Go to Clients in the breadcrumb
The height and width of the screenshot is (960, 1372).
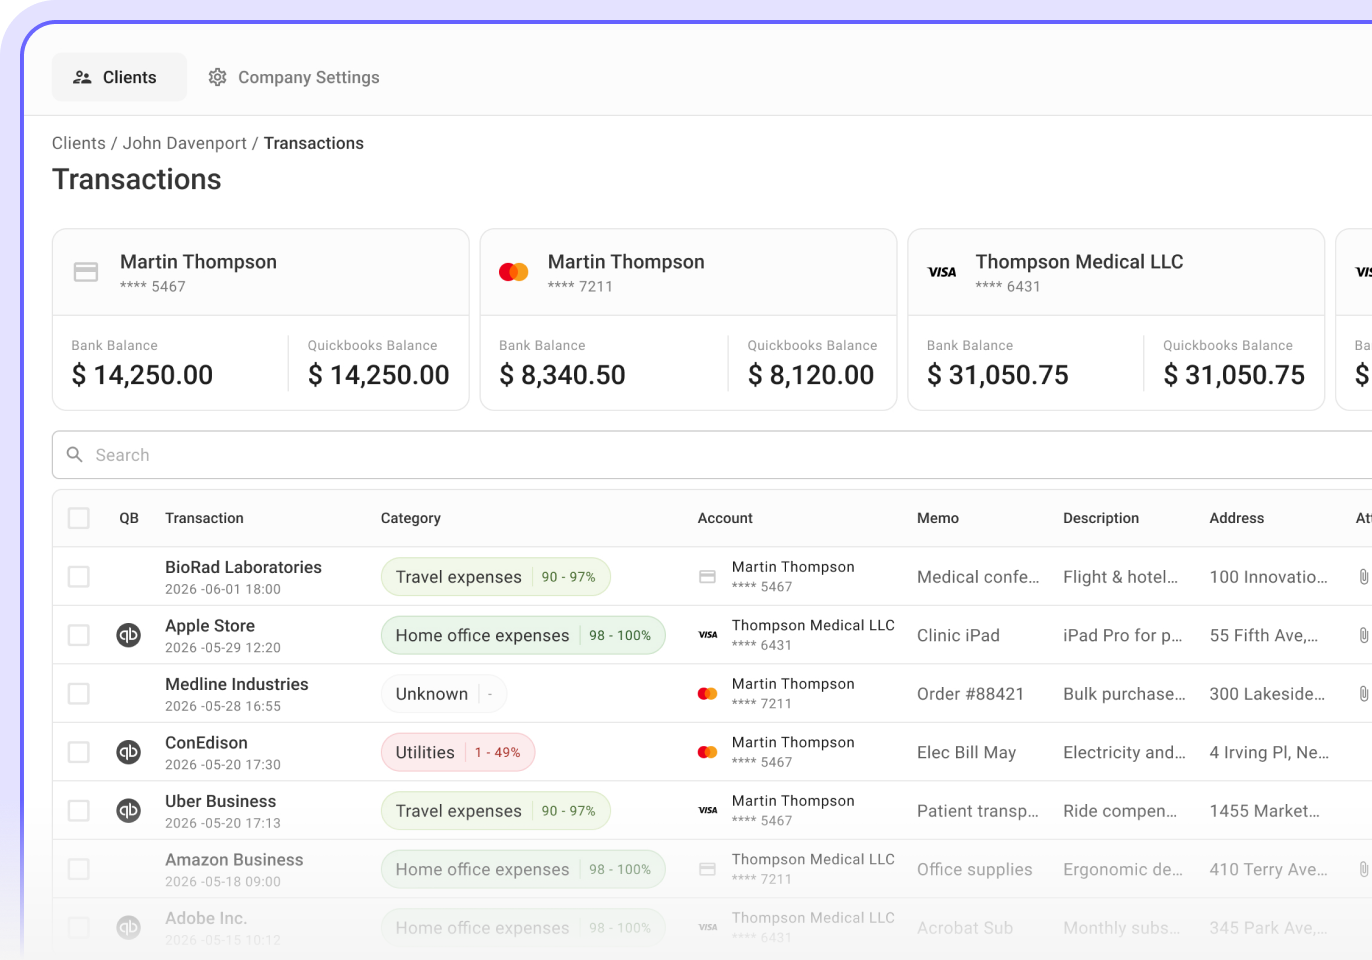pos(79,143)
